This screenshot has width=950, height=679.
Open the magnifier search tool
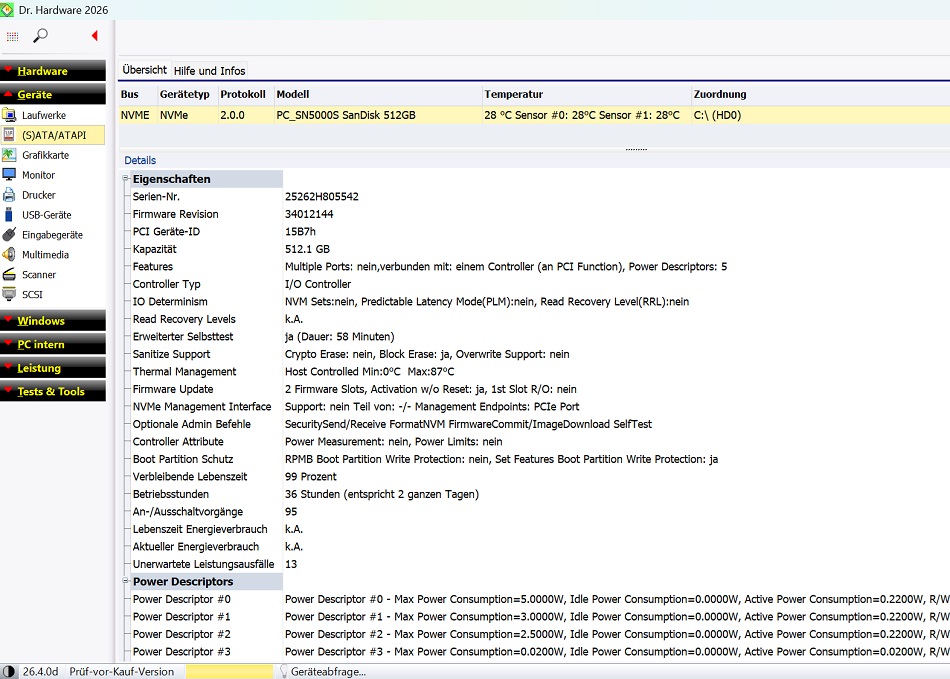(41, 36)
